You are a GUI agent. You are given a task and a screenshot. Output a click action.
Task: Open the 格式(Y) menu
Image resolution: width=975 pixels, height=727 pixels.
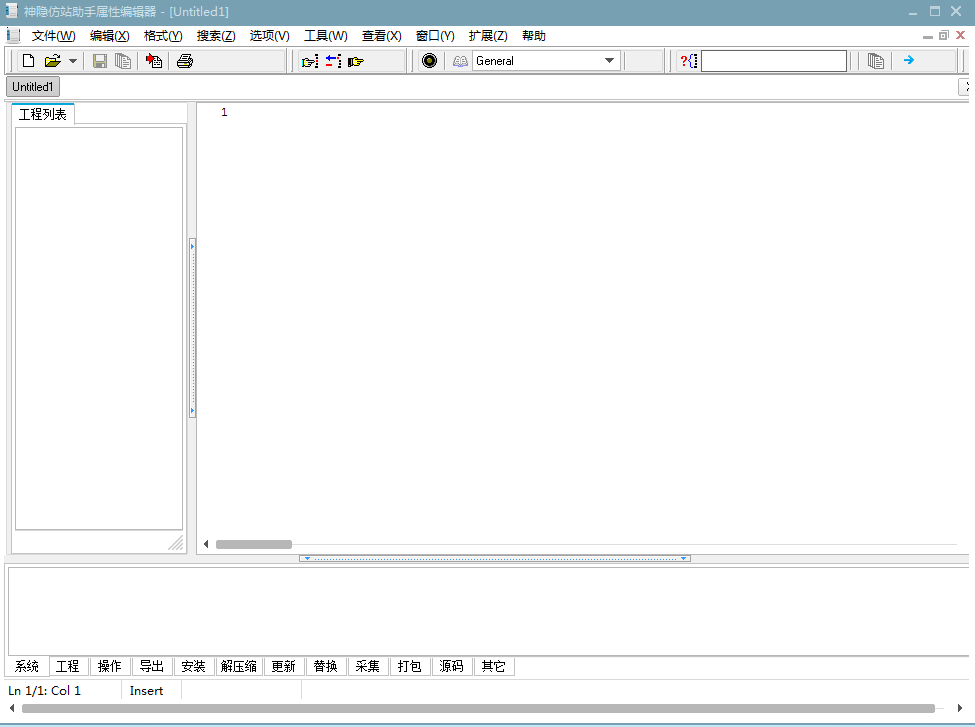click(163, 36)
